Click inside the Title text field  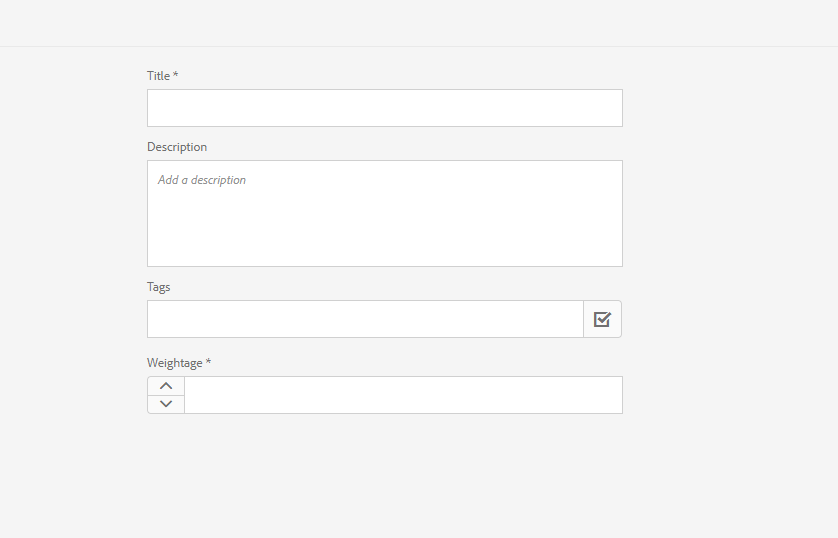pyautogui.click(x=384, y=108)
